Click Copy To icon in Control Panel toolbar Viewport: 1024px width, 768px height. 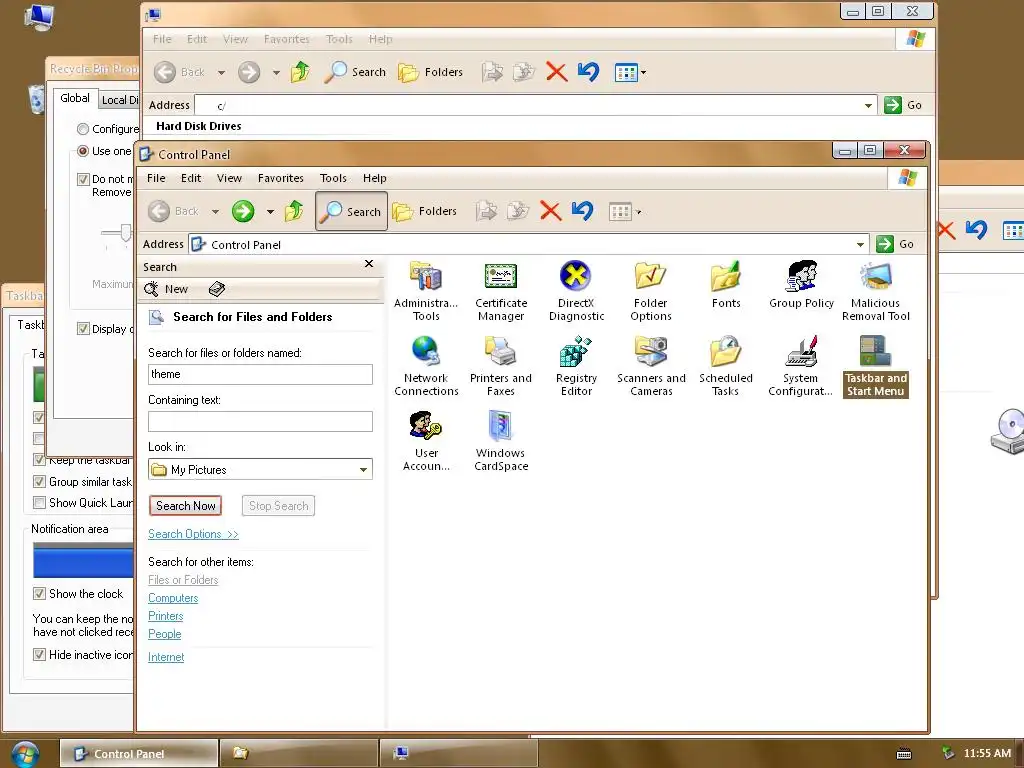518,211
